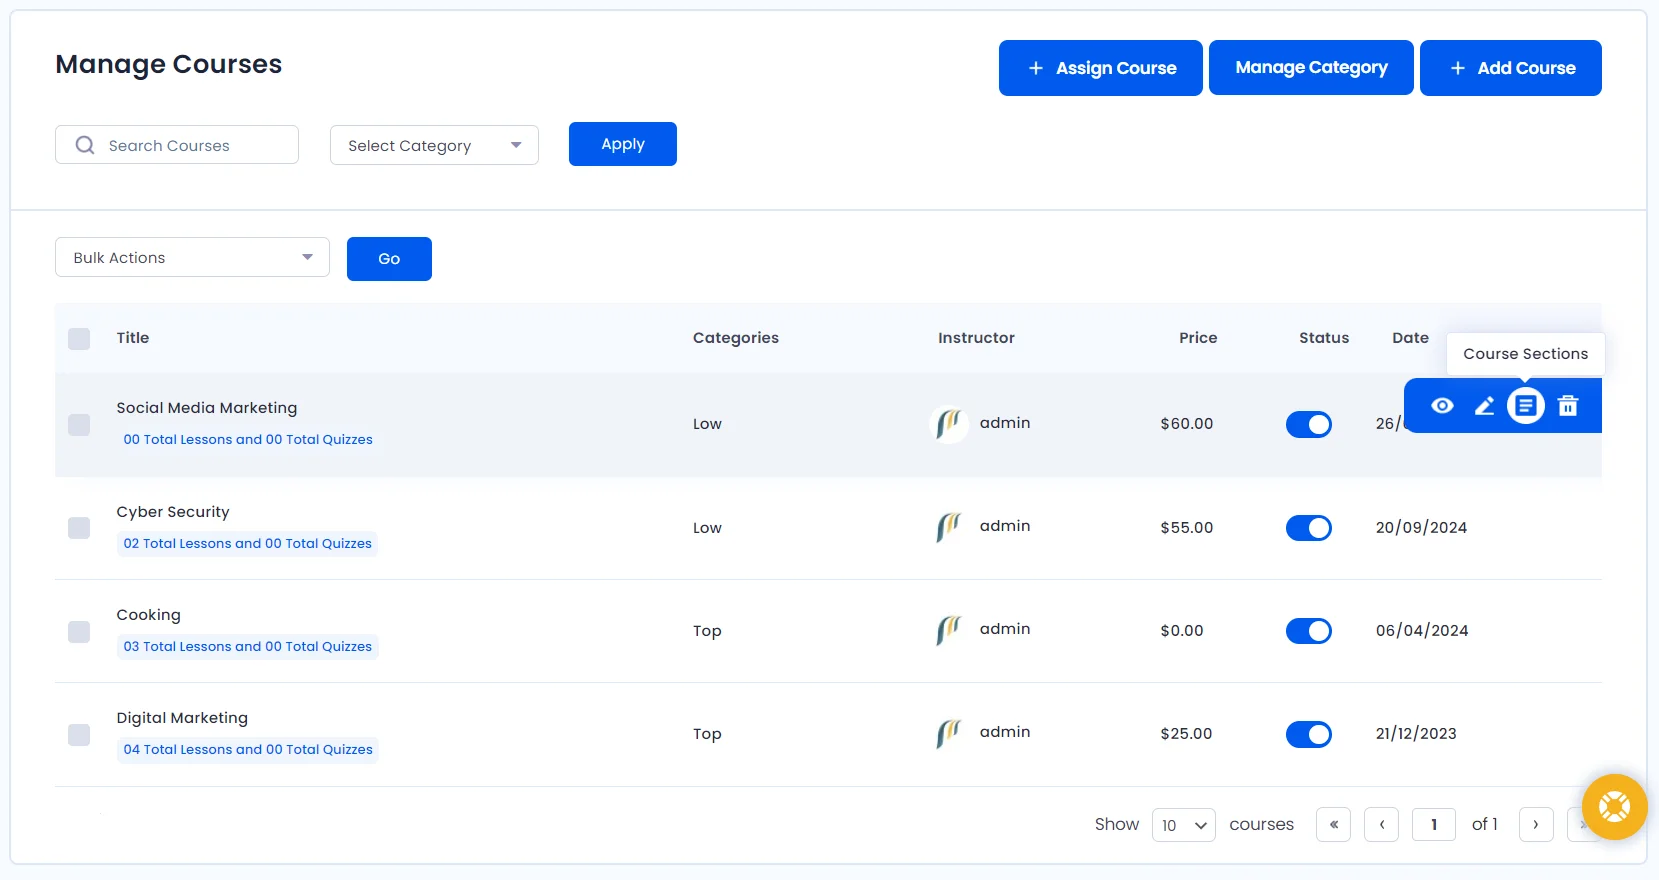Click next page arrow in pagination
Screen dimensions: 1659x880
(1536, 825)
